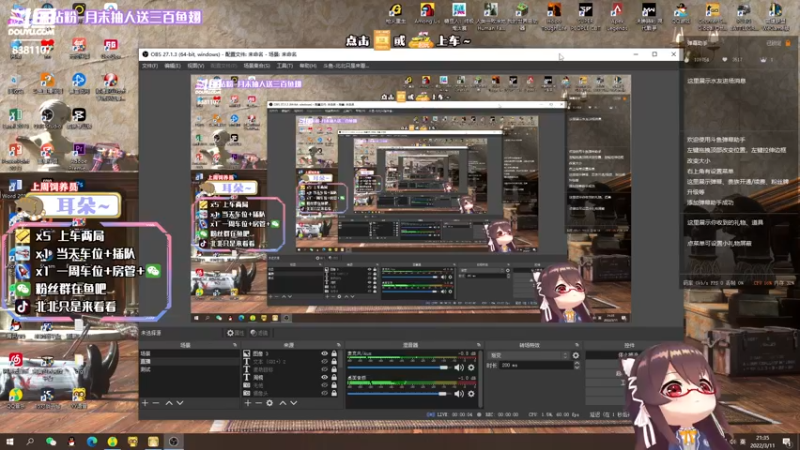Image resolution: width=800 pixels, height=450 pixels.
Task: Adjust the 麦克风/Aux volume slider
Action: click(x=398, y=367)
